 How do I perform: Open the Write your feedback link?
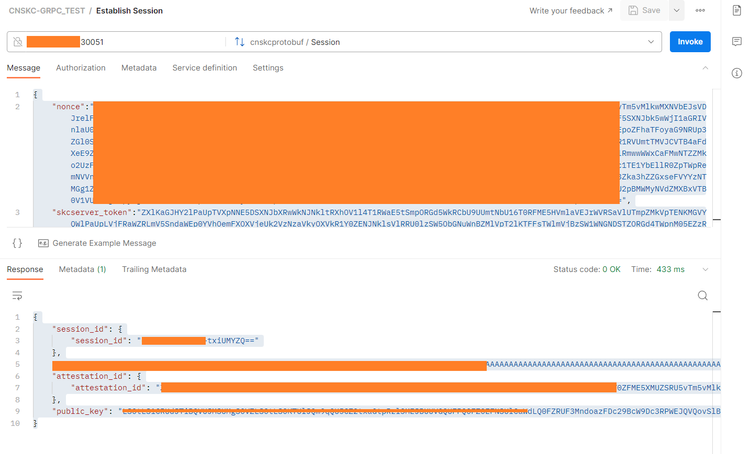point(572,11)
